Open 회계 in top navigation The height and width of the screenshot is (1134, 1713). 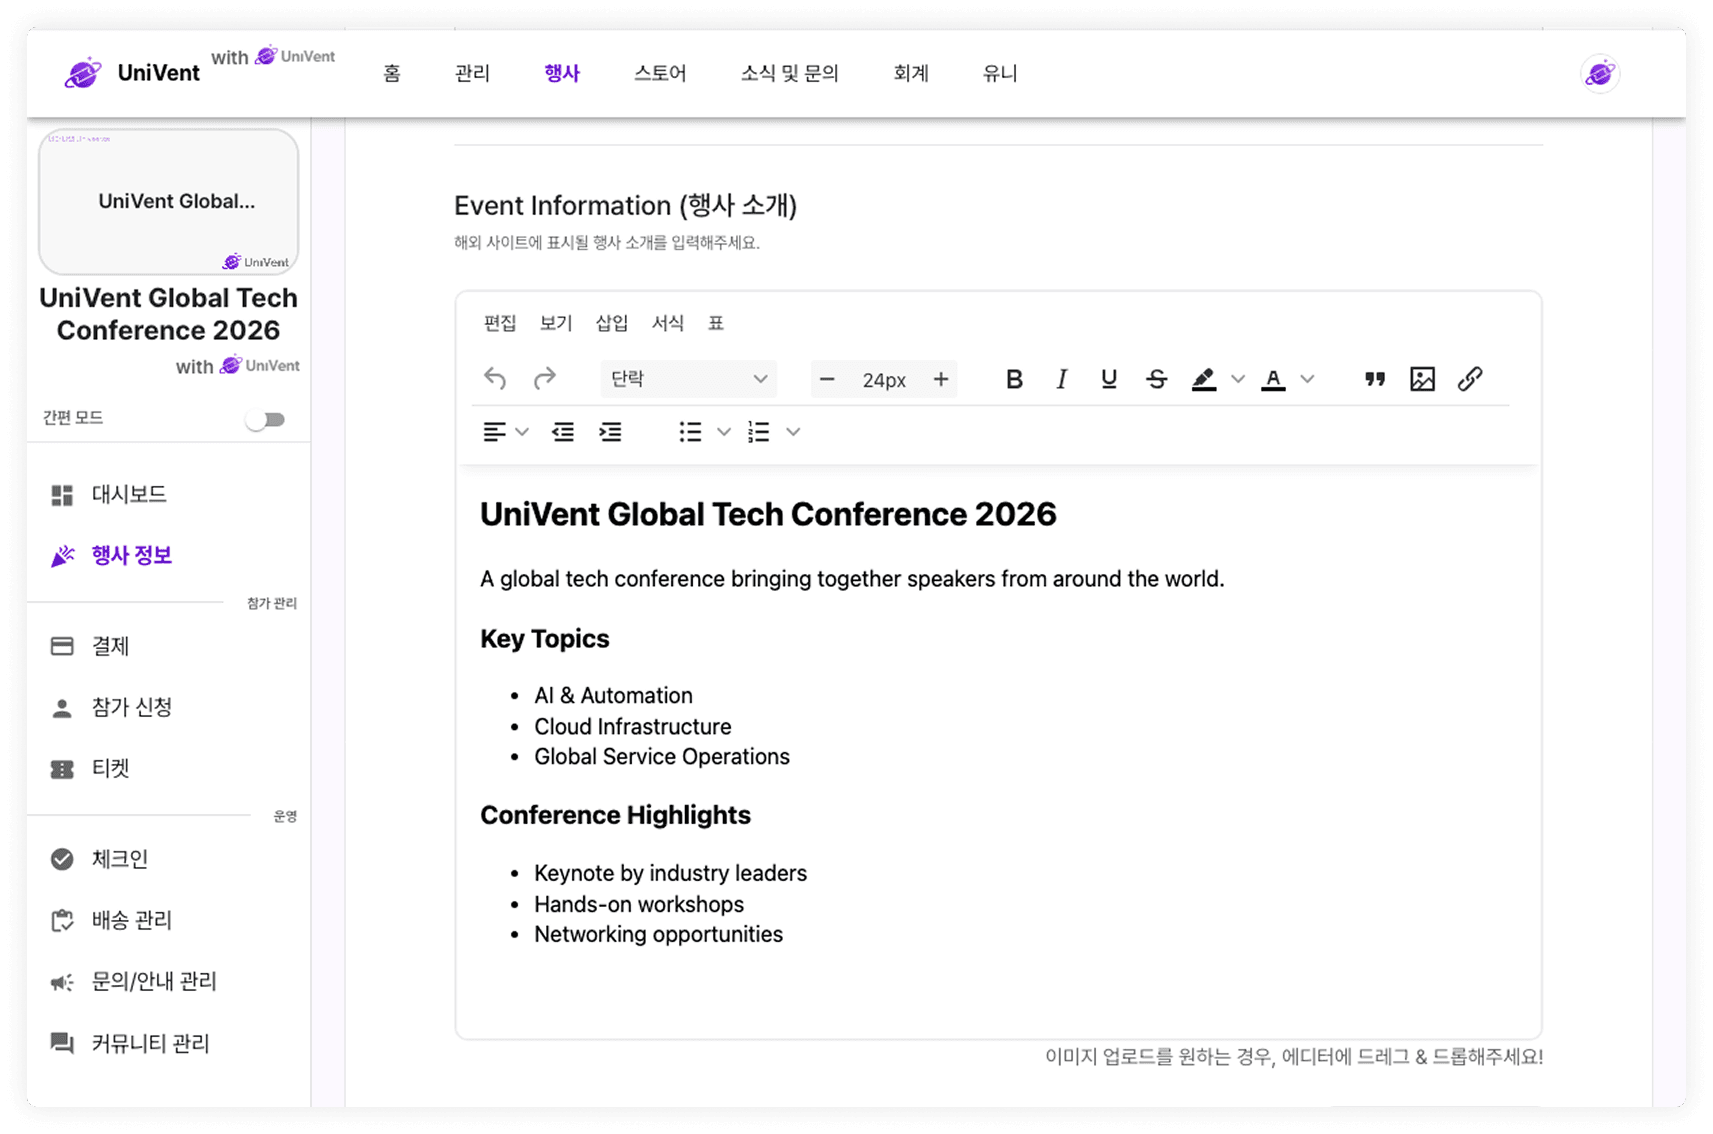coord(911,73)
